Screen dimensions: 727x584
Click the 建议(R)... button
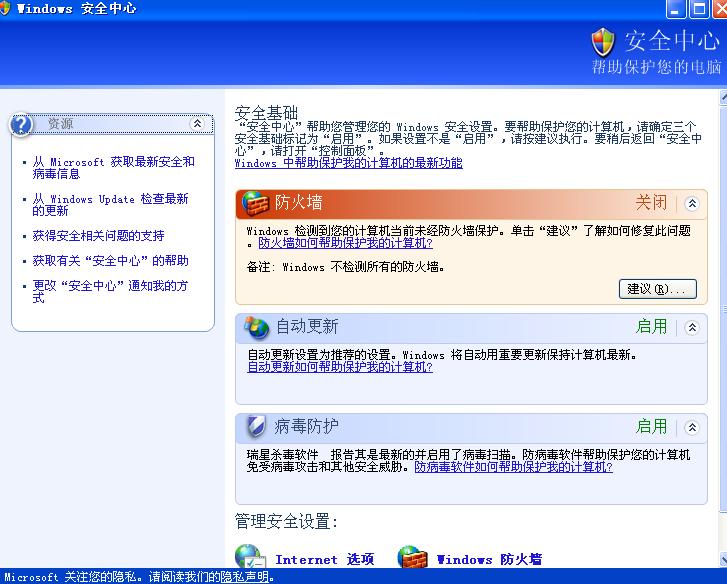658,289
